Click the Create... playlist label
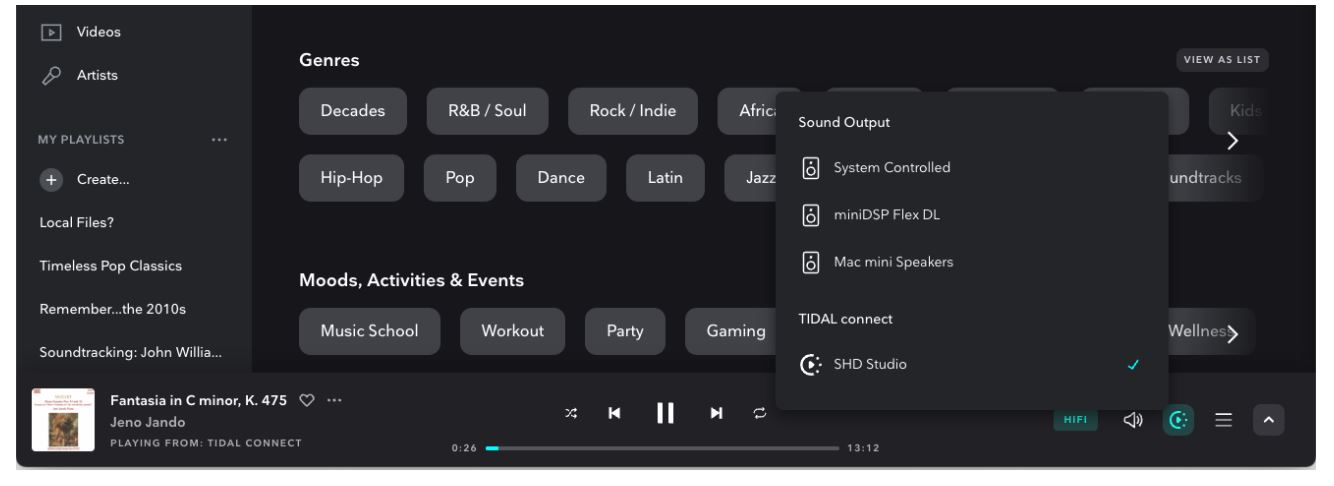 (104, 180)
